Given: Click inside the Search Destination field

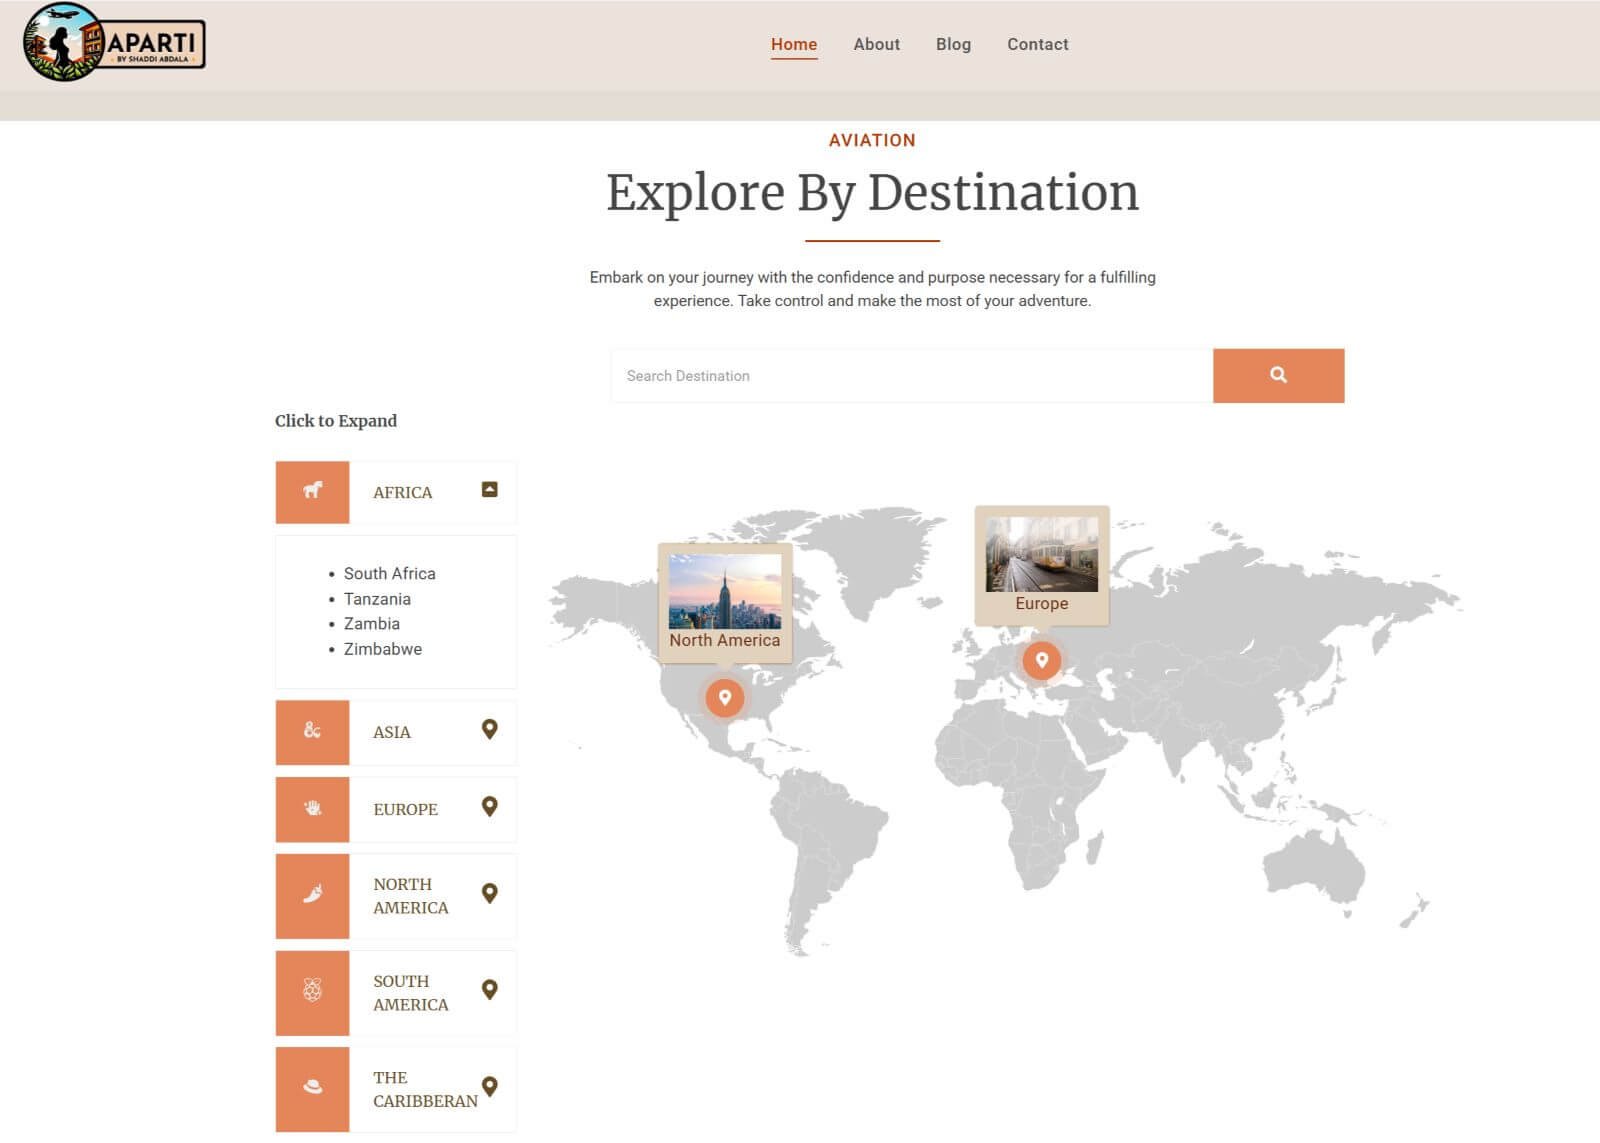Looking at the screenshot, I should coord(900,375).
